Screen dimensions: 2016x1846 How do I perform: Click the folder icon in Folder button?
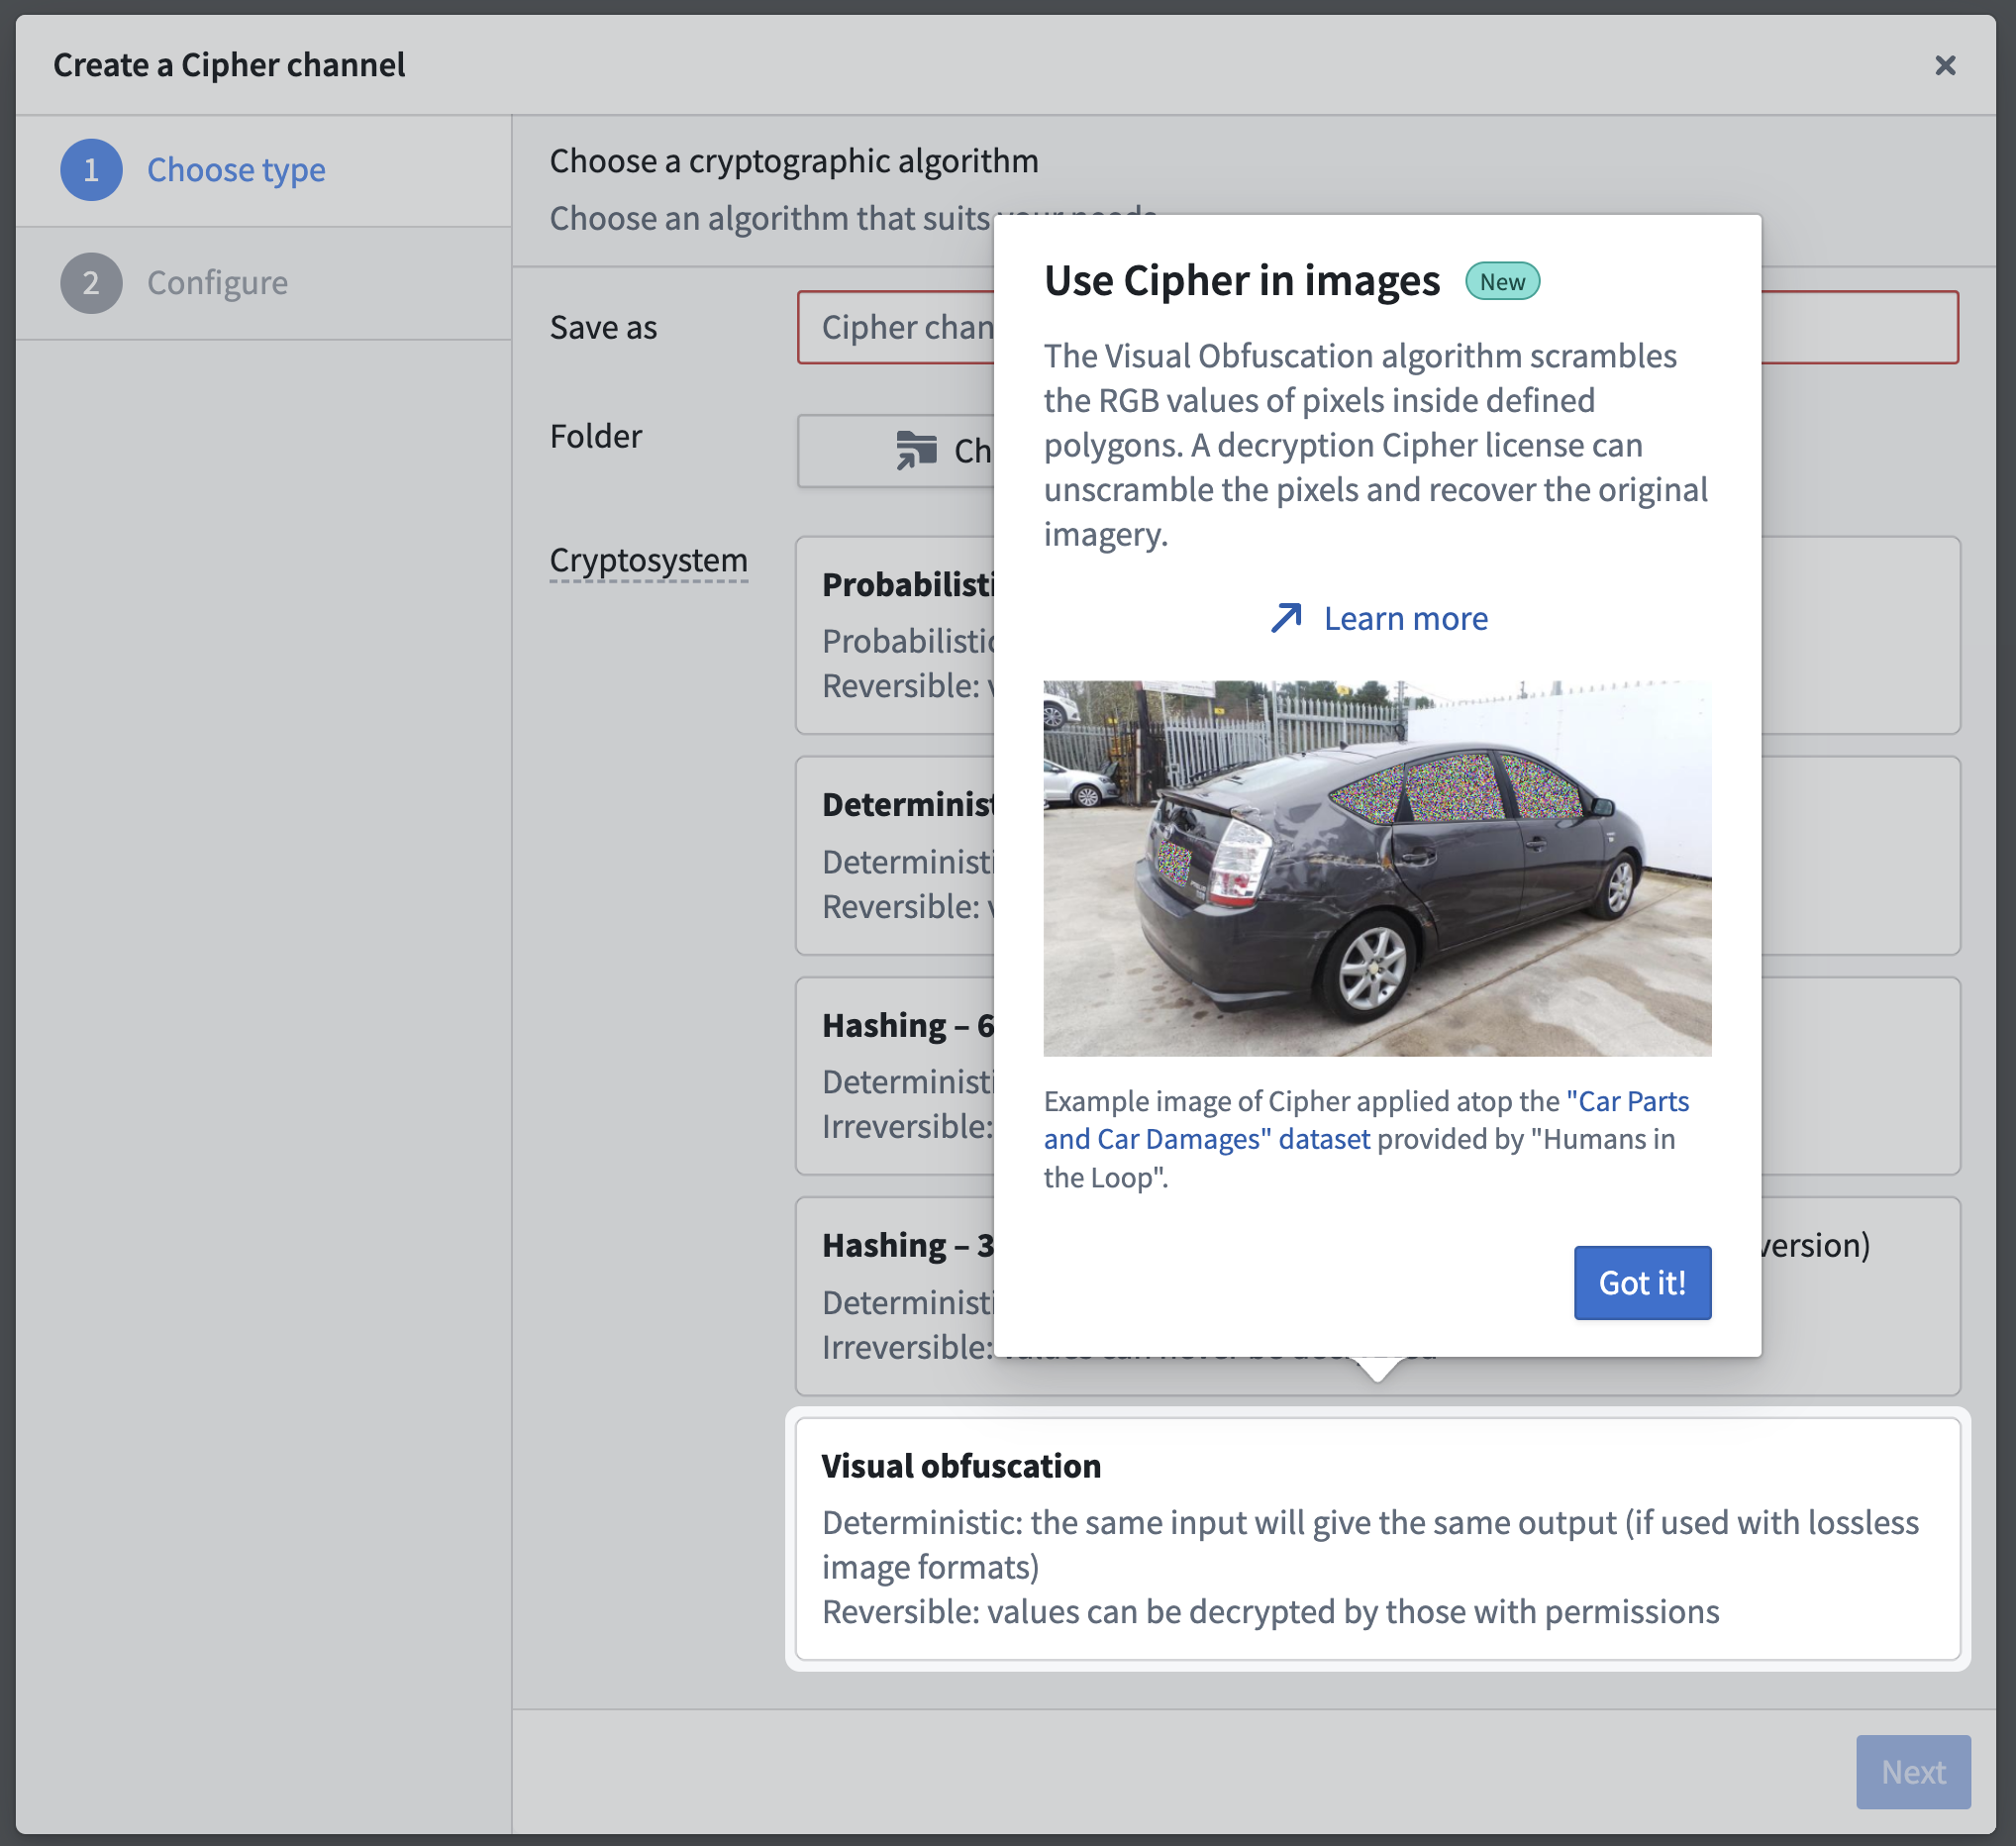coord(916,451)
